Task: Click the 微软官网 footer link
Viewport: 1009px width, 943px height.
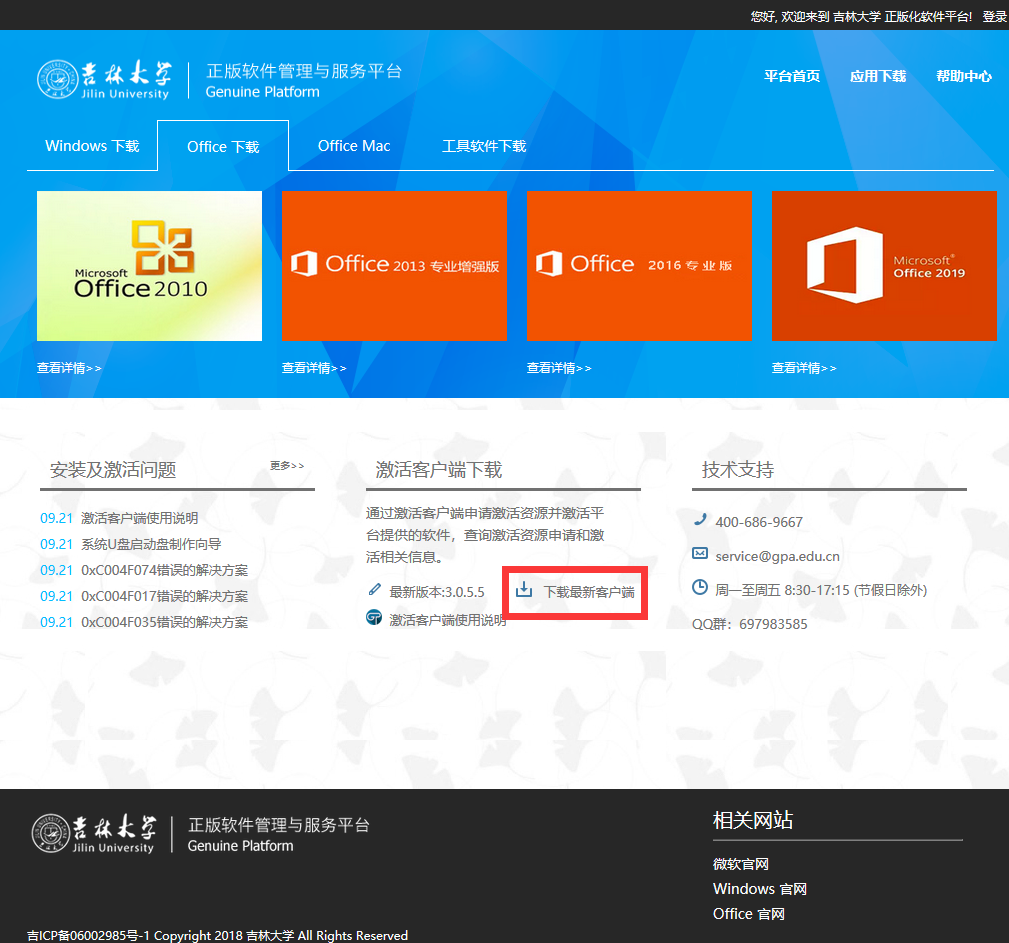Action: [741, 864]
